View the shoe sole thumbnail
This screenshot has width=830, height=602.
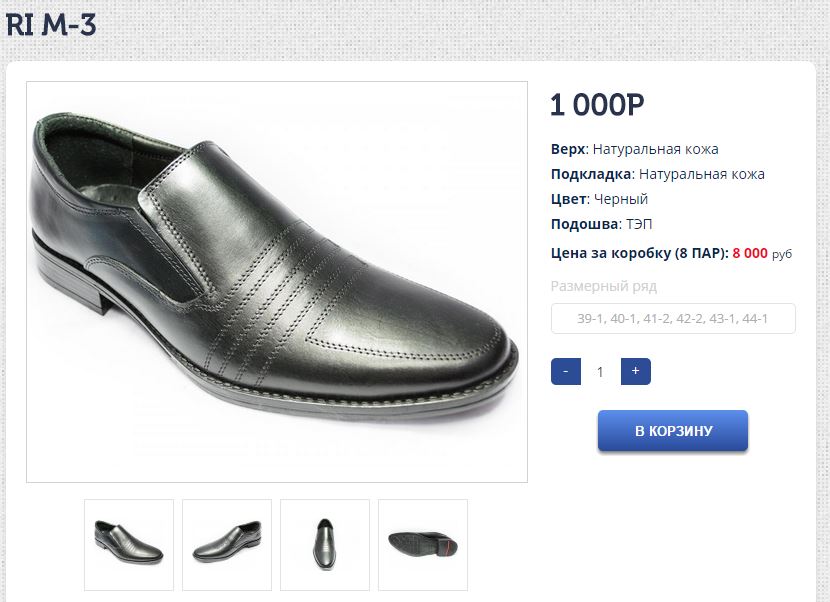423,545
